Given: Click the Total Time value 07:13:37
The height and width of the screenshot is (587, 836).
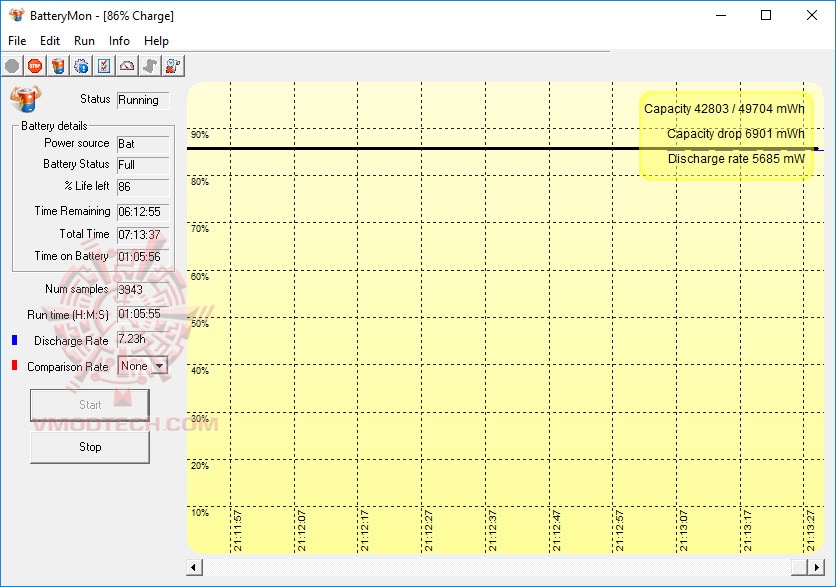Looking at the screenshot, I should click(x=143, y=235).
